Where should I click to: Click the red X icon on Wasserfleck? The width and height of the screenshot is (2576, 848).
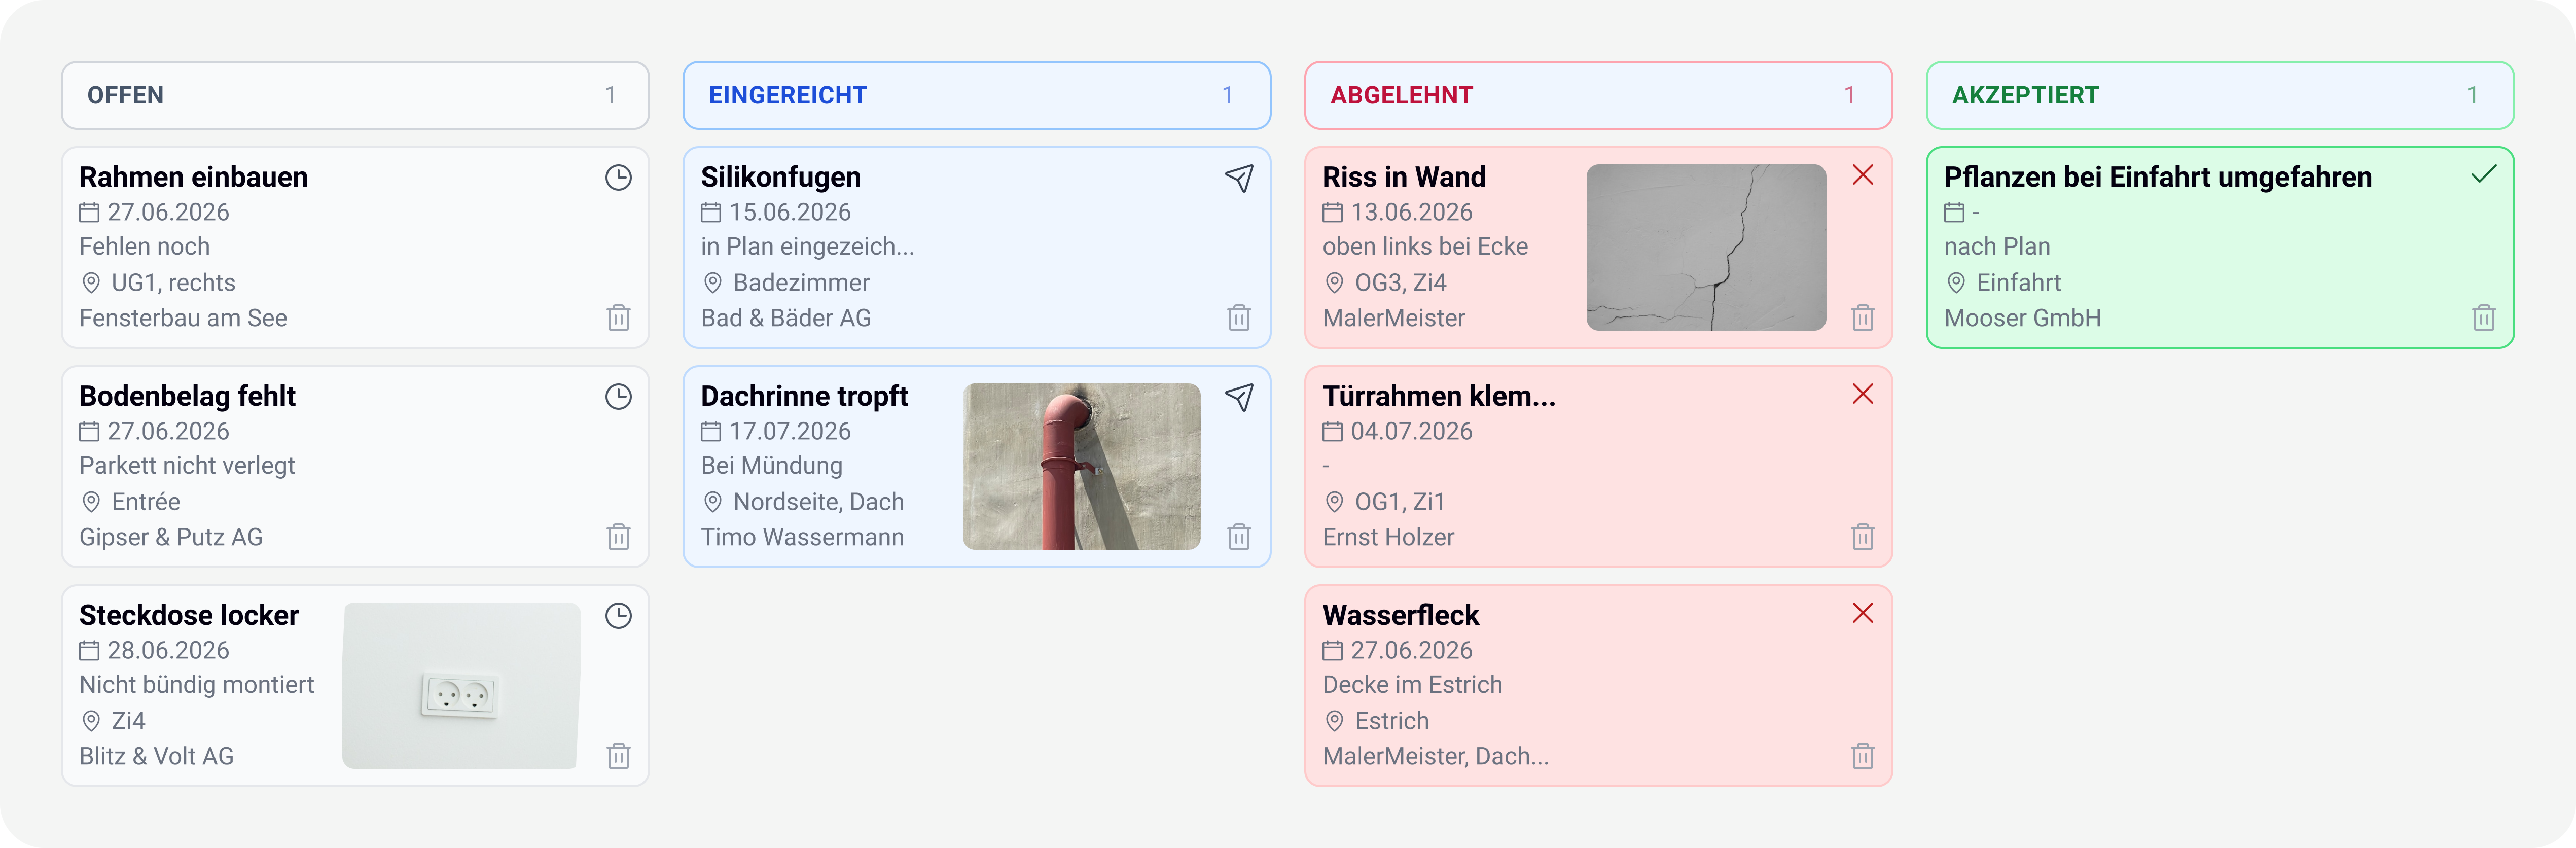pyautogui.click(x=1862, y=613)
